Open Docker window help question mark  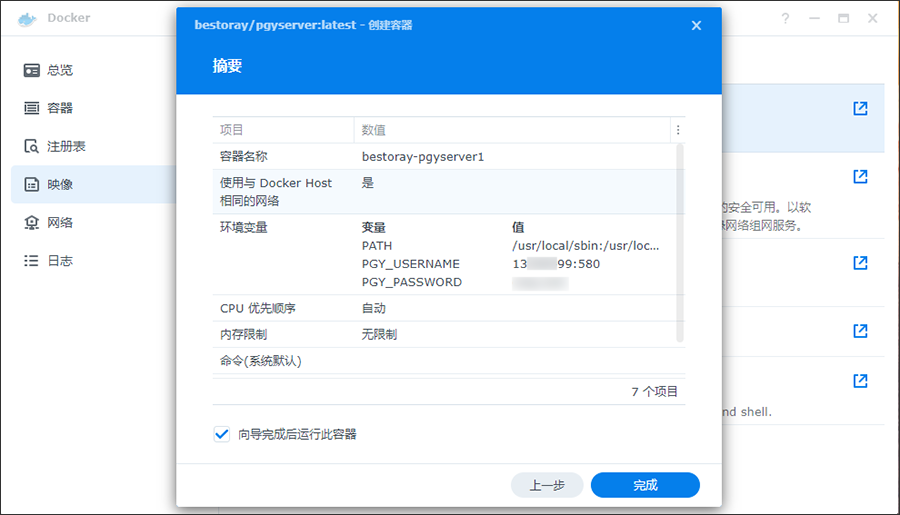(785, 18)
